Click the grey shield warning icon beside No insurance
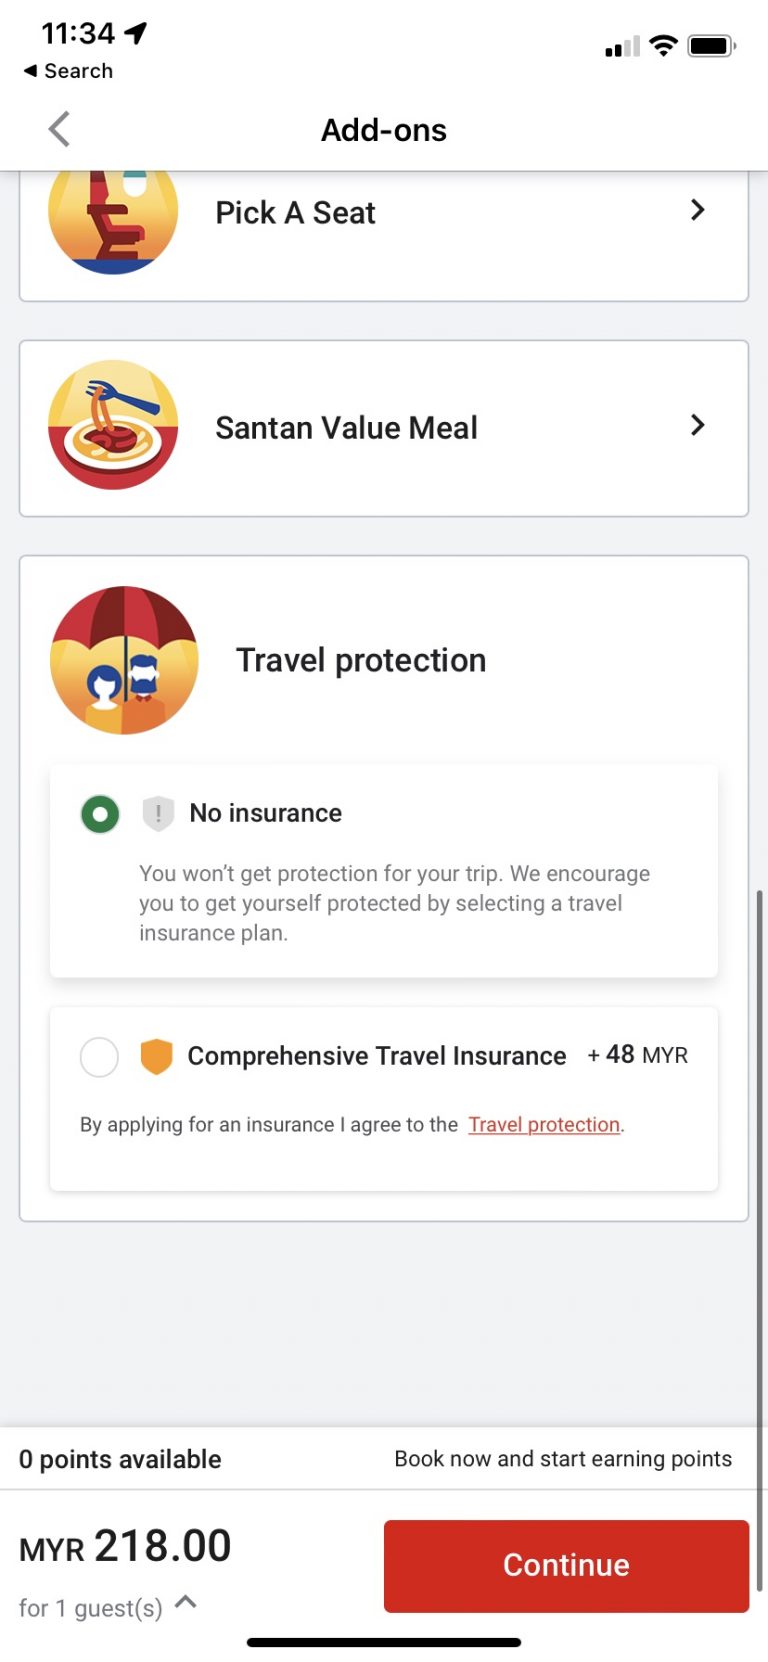Image resolution: width=768 pixels, height=1662 pixels. [x=157, y=813]
